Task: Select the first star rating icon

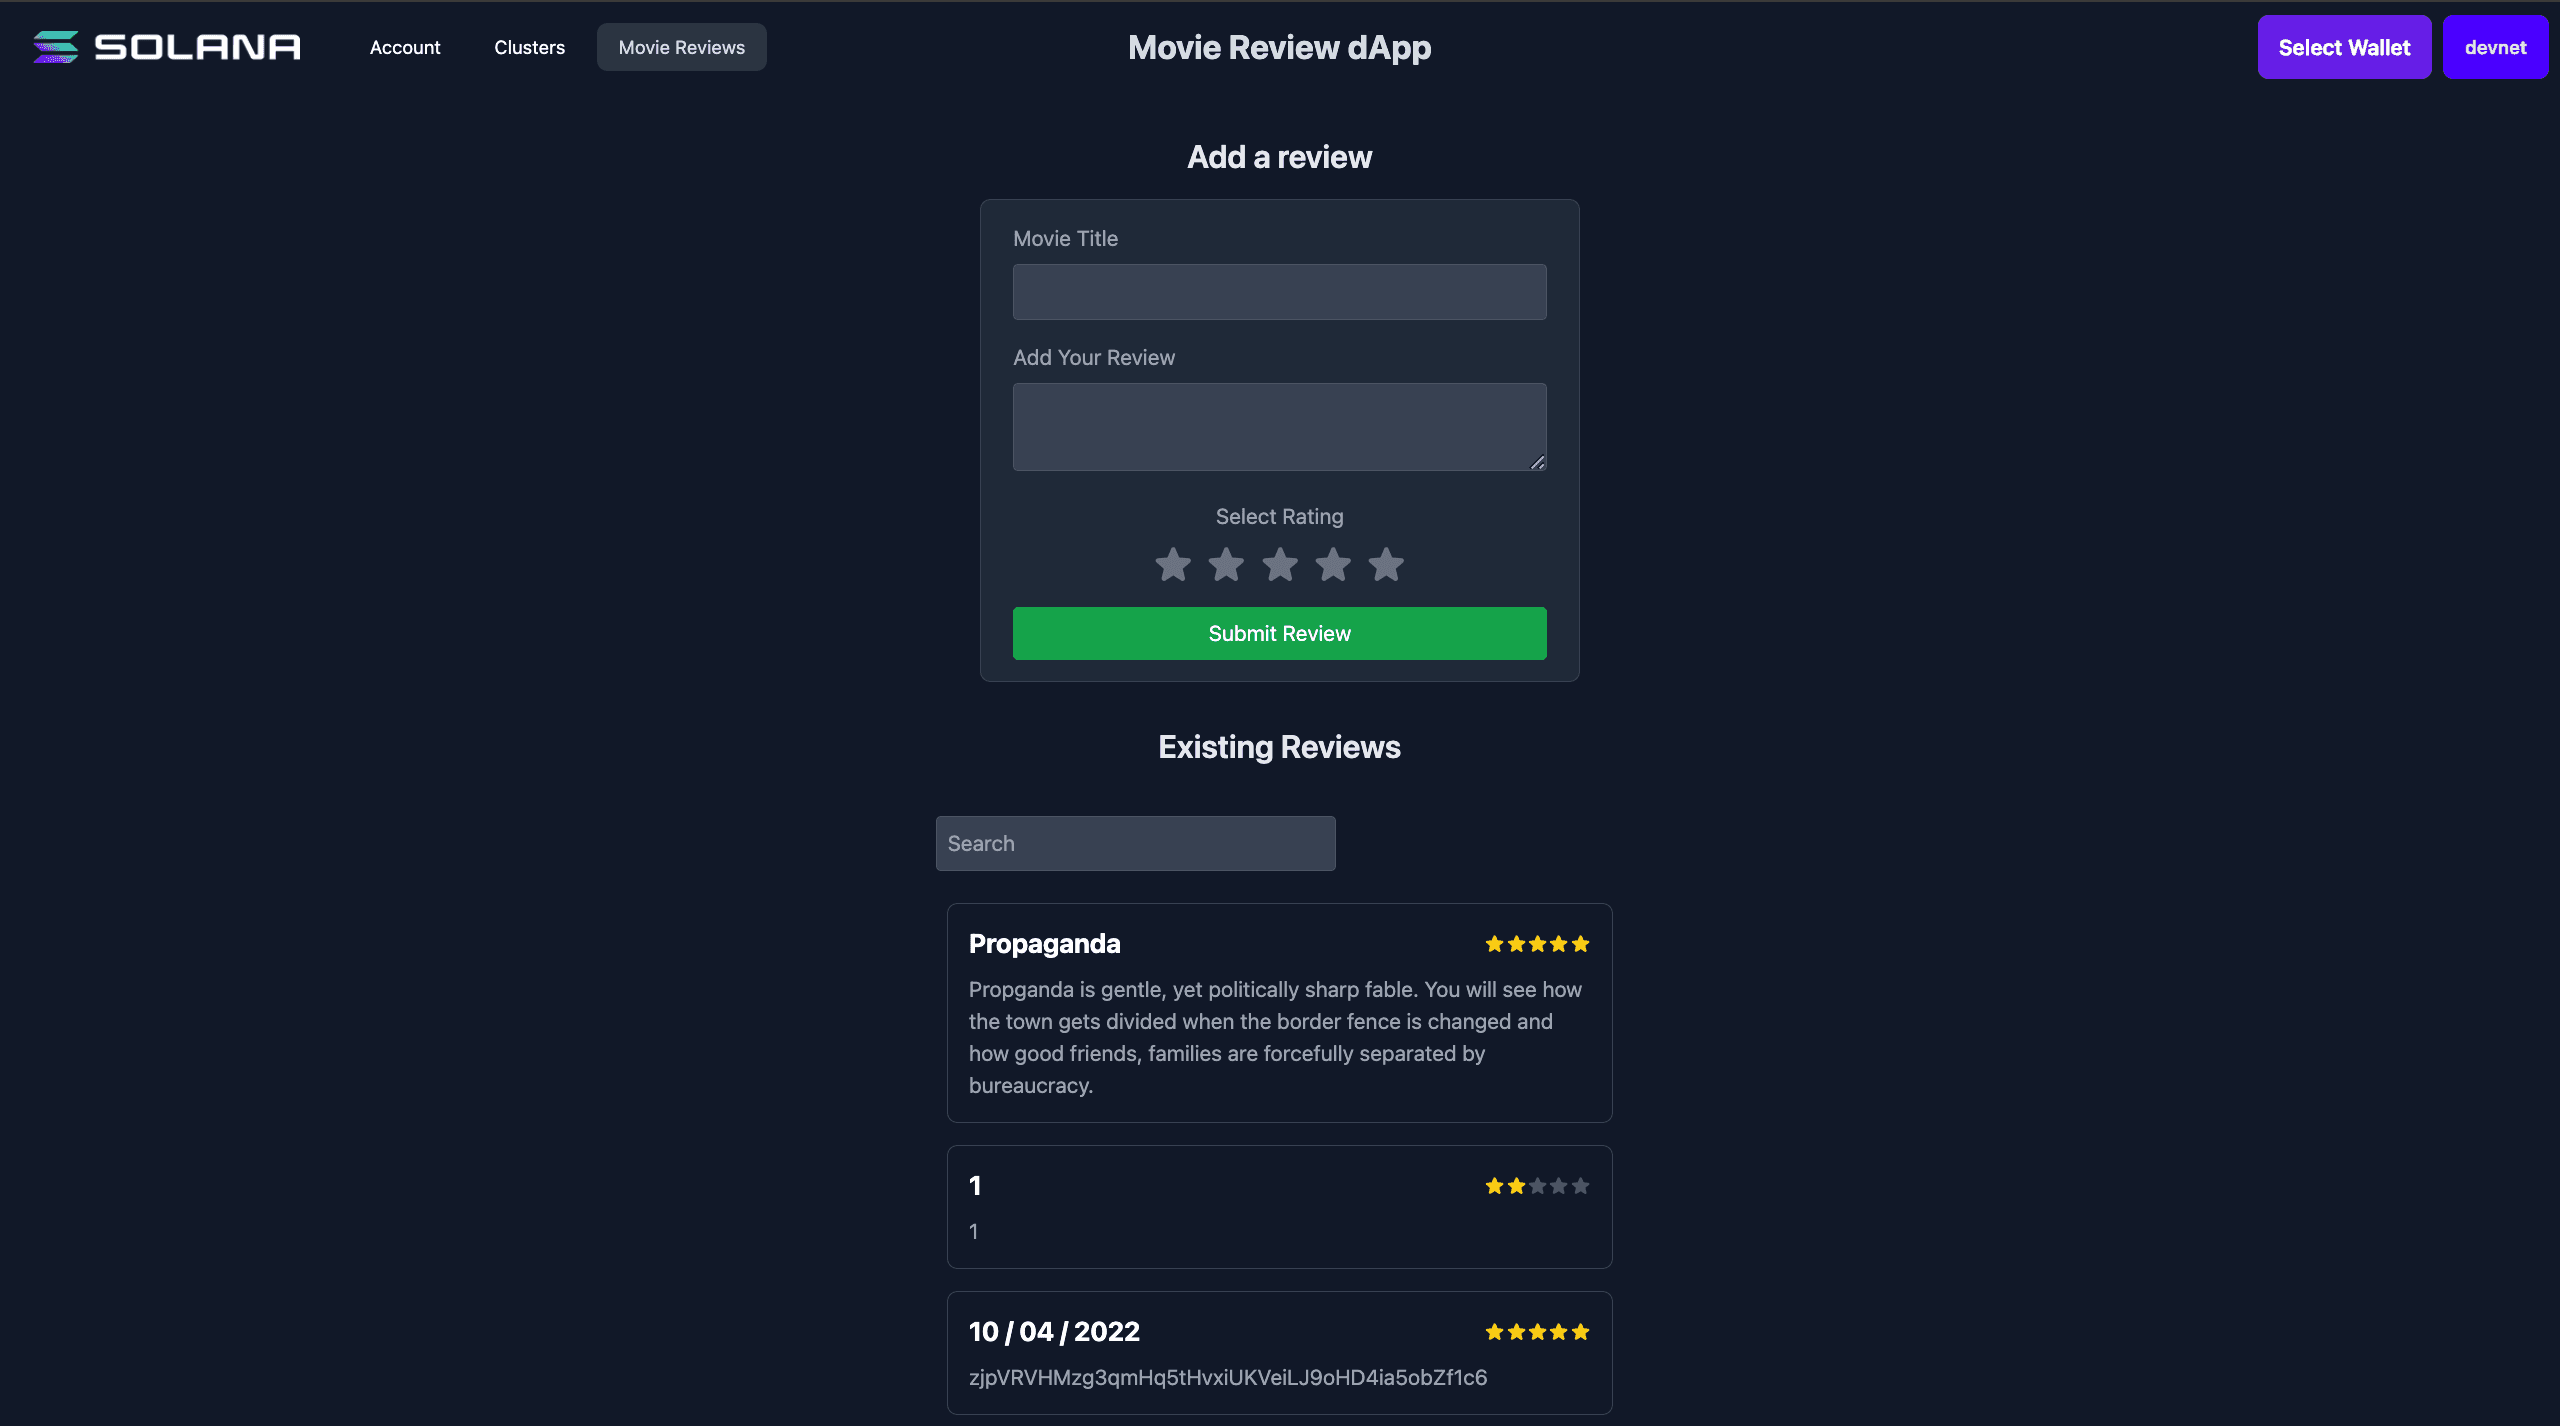Action: 1171,564
